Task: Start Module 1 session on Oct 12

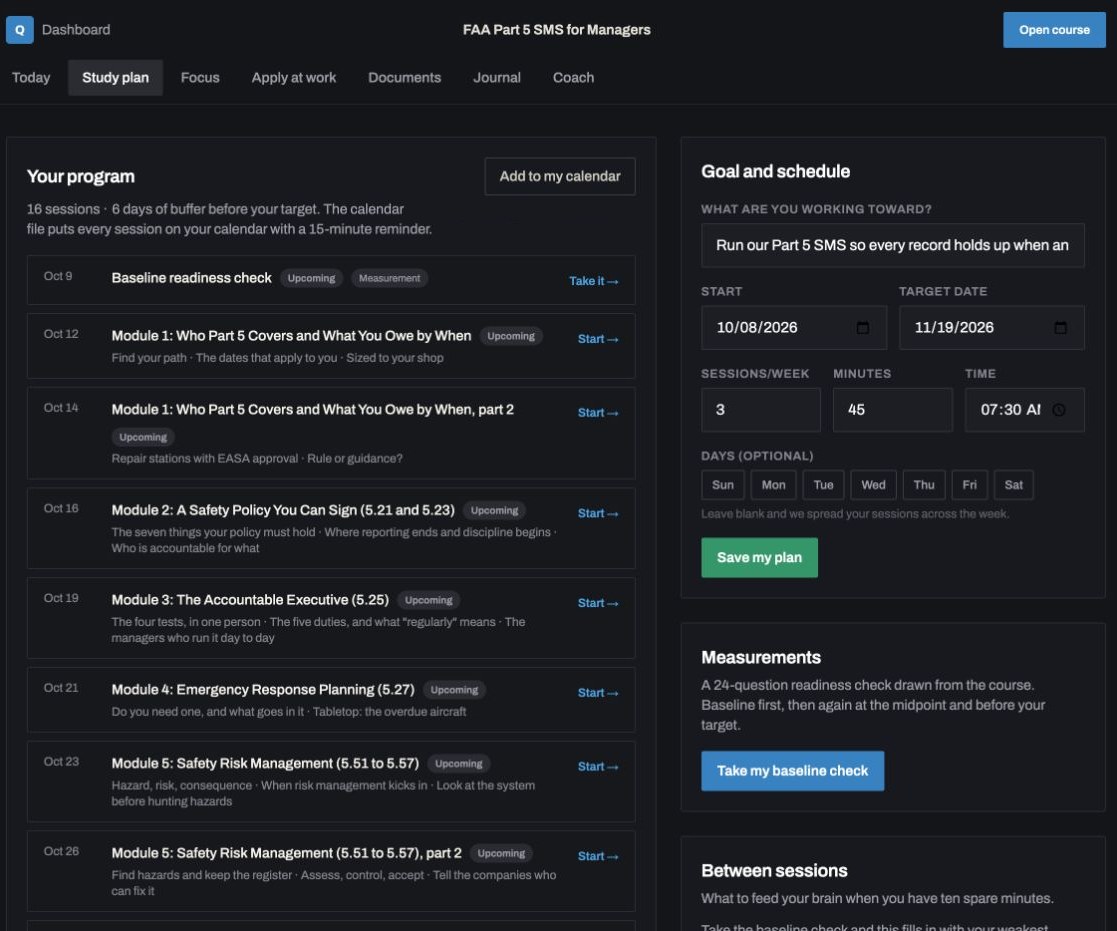Action: [598, 339]
